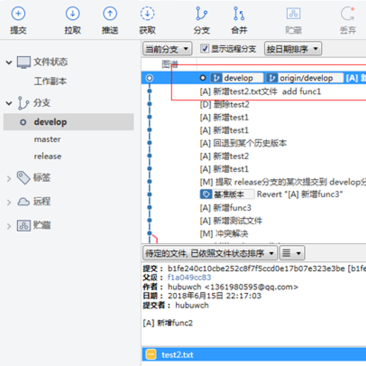Image resolution: width=366 pixels, height=366 pixels.
Task: Click the 合并 (Merge) toolbar icon
Action: 239,14
